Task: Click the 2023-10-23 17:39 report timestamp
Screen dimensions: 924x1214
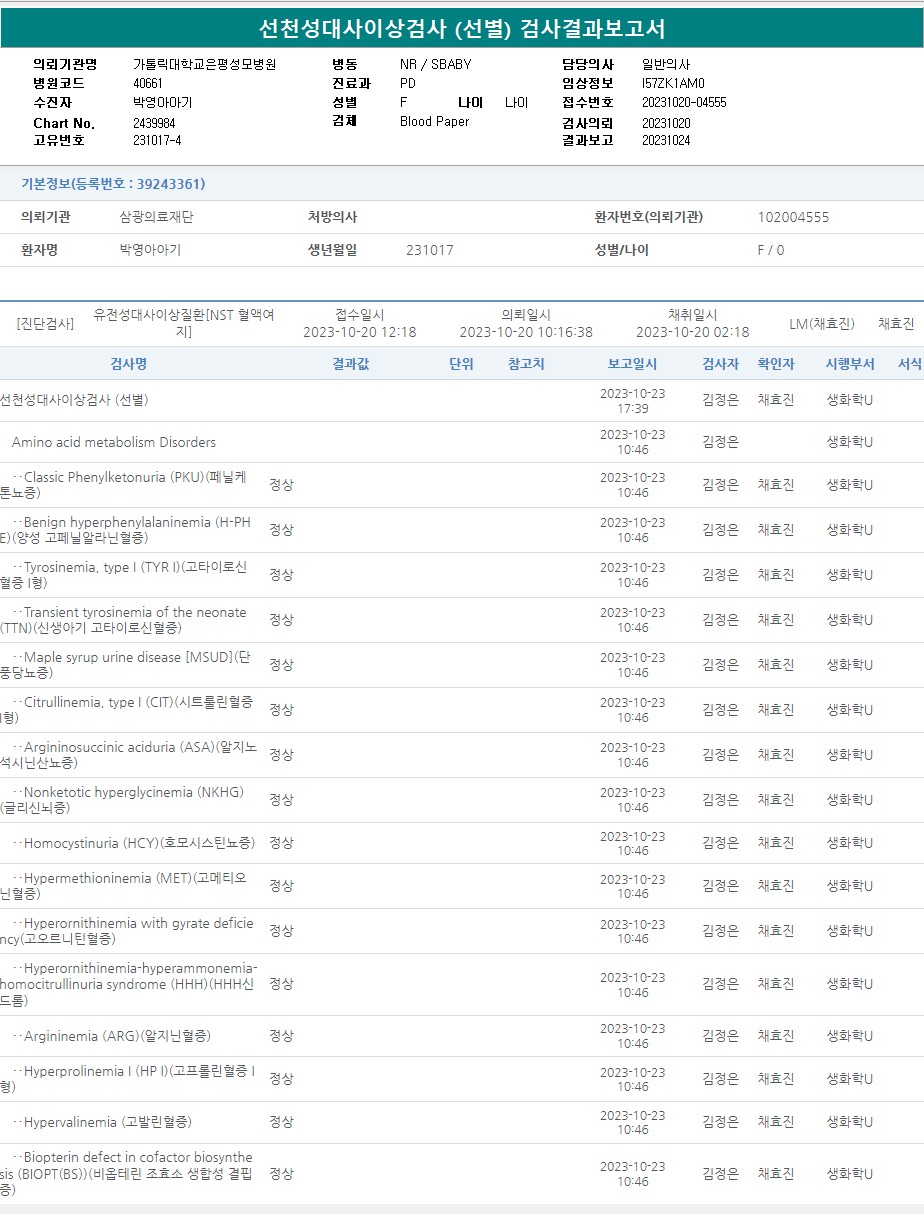Action: click(x=632, y=400)
